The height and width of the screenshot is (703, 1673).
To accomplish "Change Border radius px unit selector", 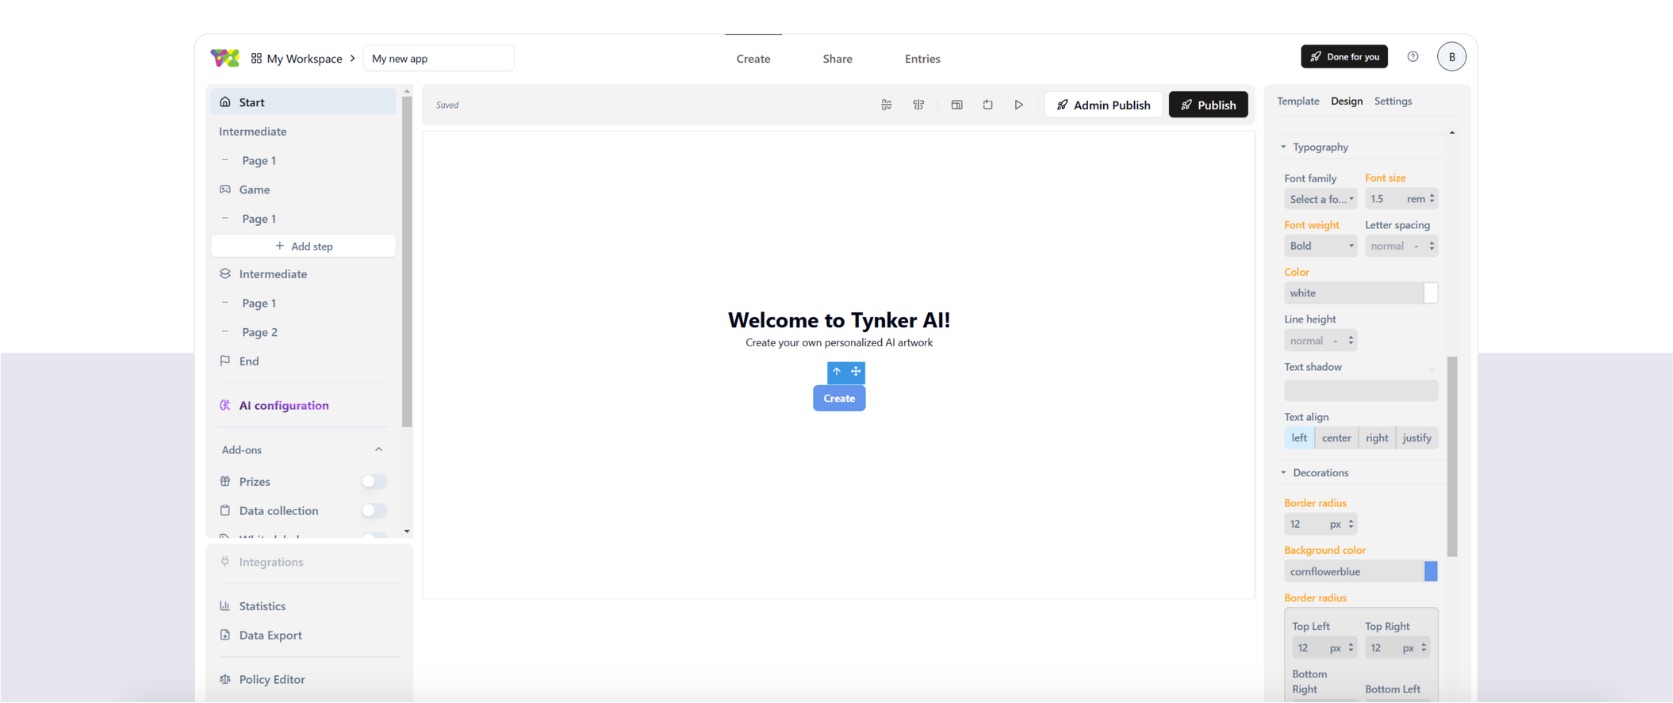I will coord(1342,524).
